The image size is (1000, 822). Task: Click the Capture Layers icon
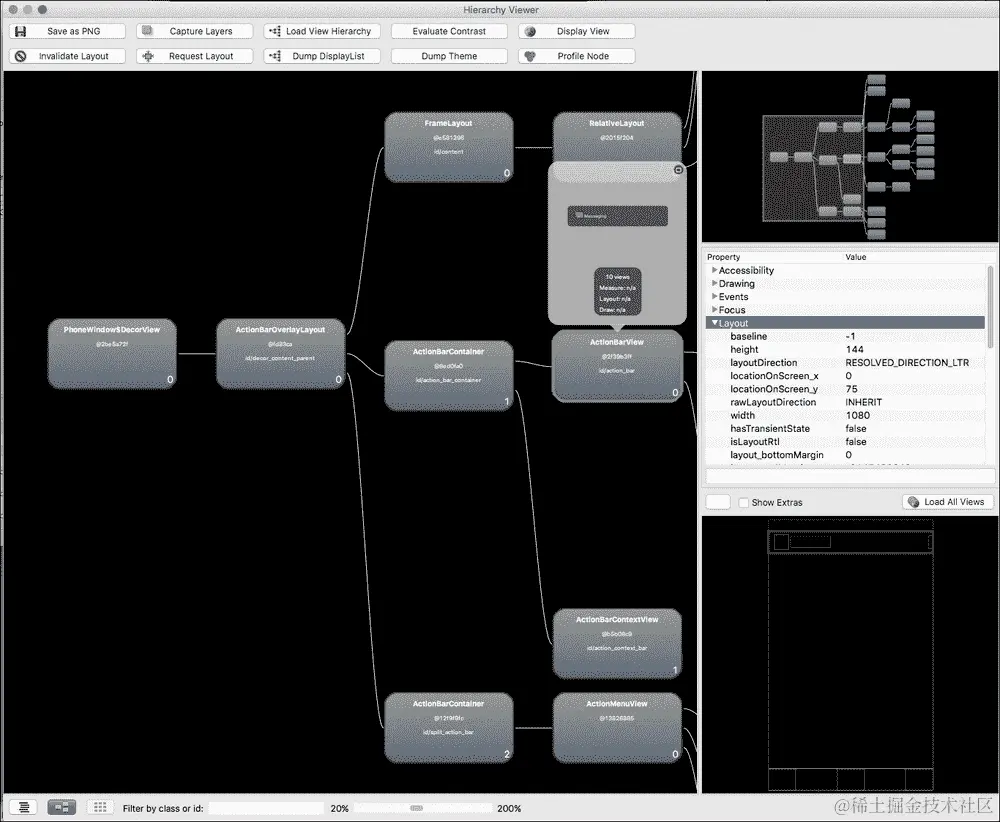coord(147,31)
